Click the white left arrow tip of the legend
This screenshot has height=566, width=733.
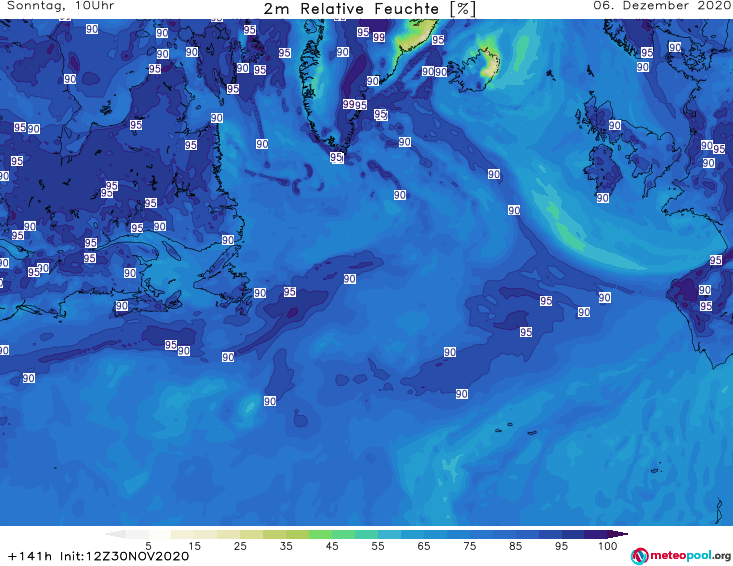[115, 534]
